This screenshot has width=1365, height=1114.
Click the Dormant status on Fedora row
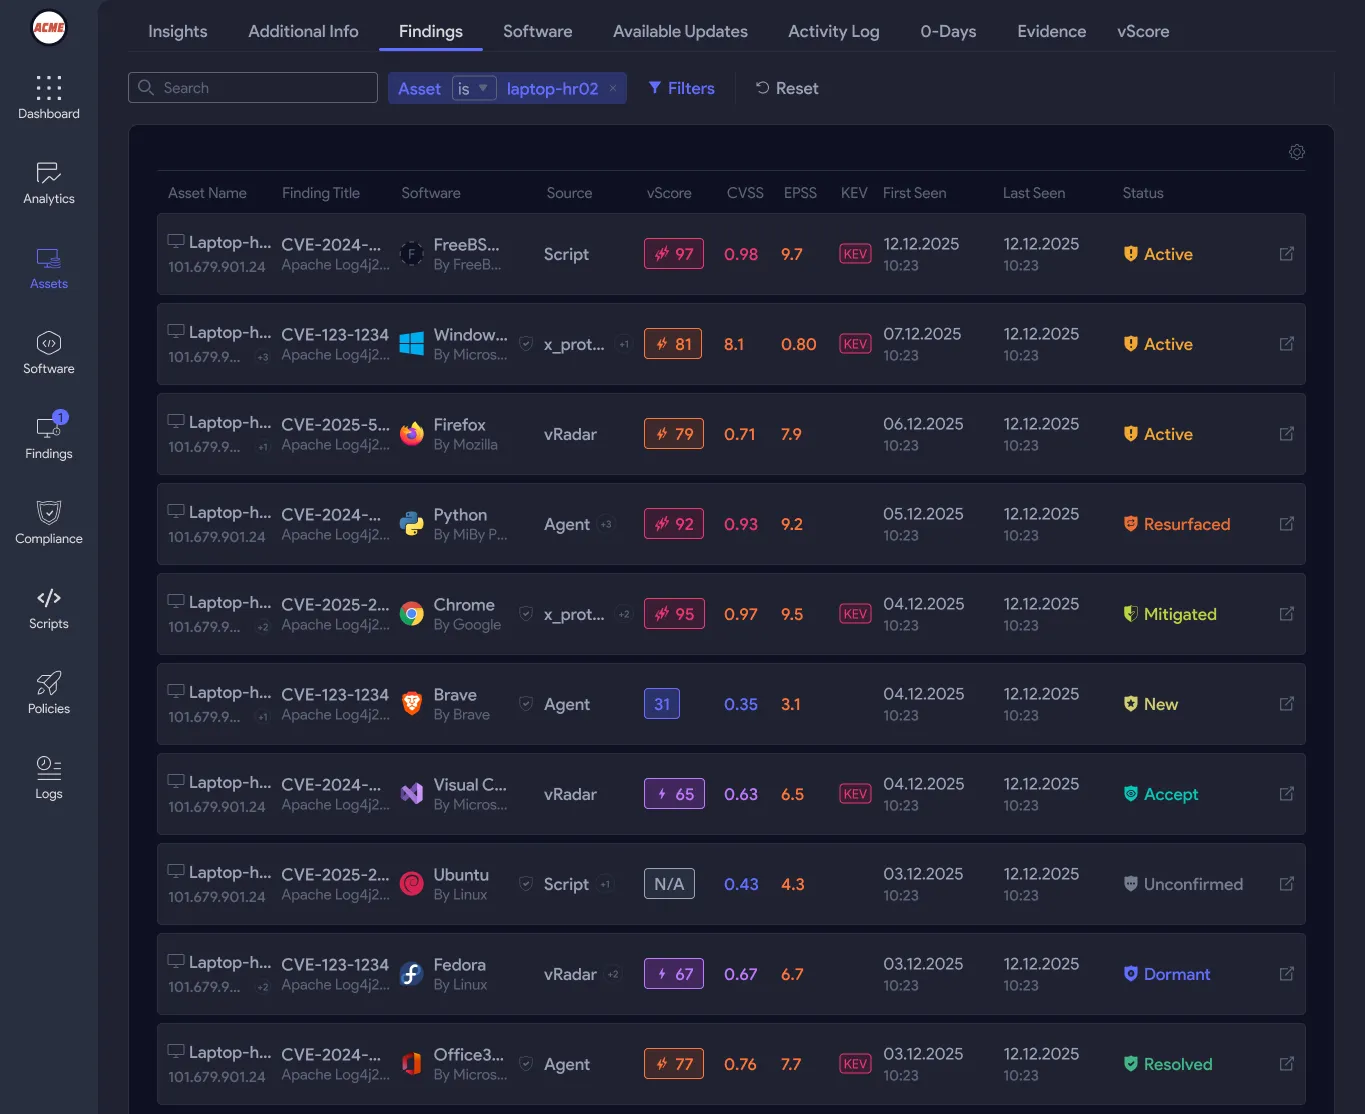(1167, 974)
